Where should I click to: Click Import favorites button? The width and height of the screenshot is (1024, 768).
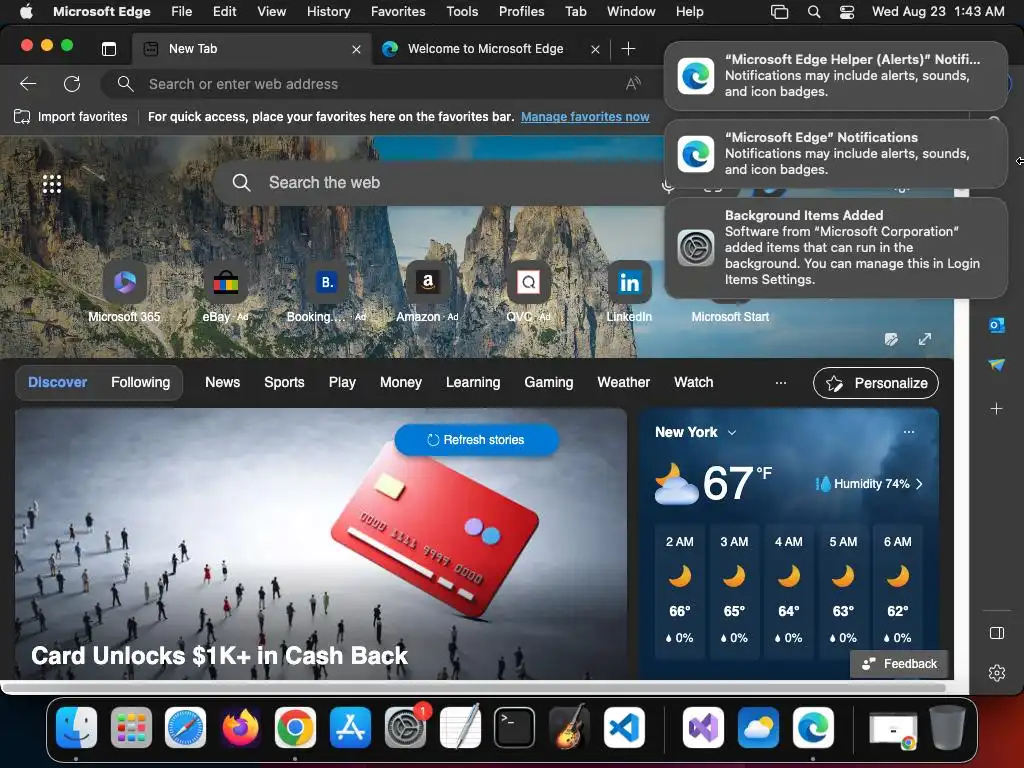pyautogui.click(x=71, y=117)
